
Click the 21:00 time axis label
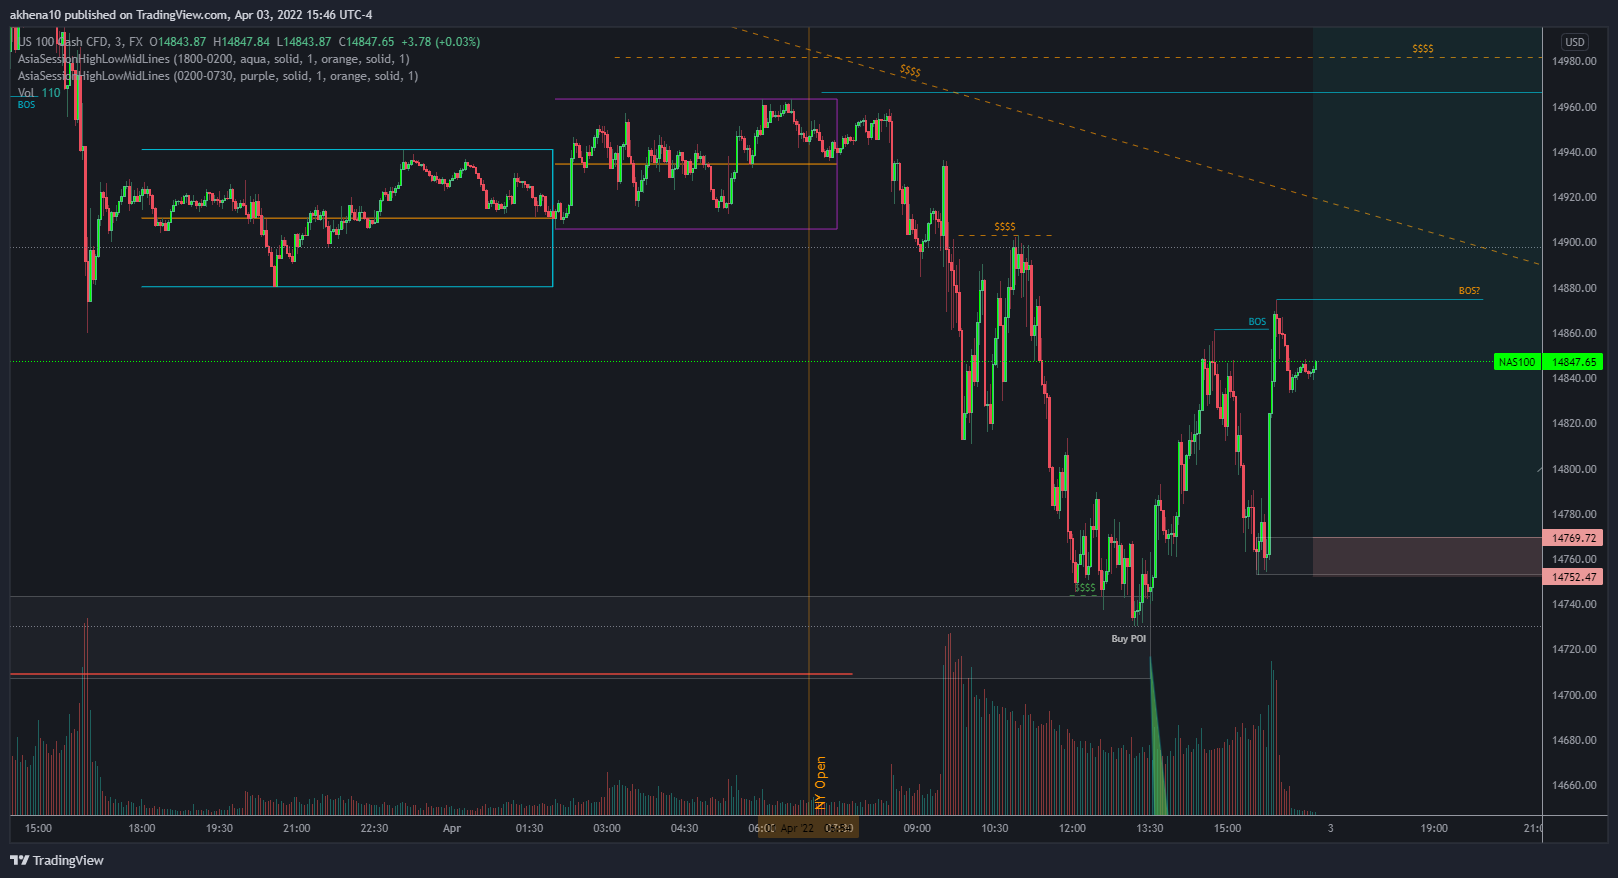[297, 828]
